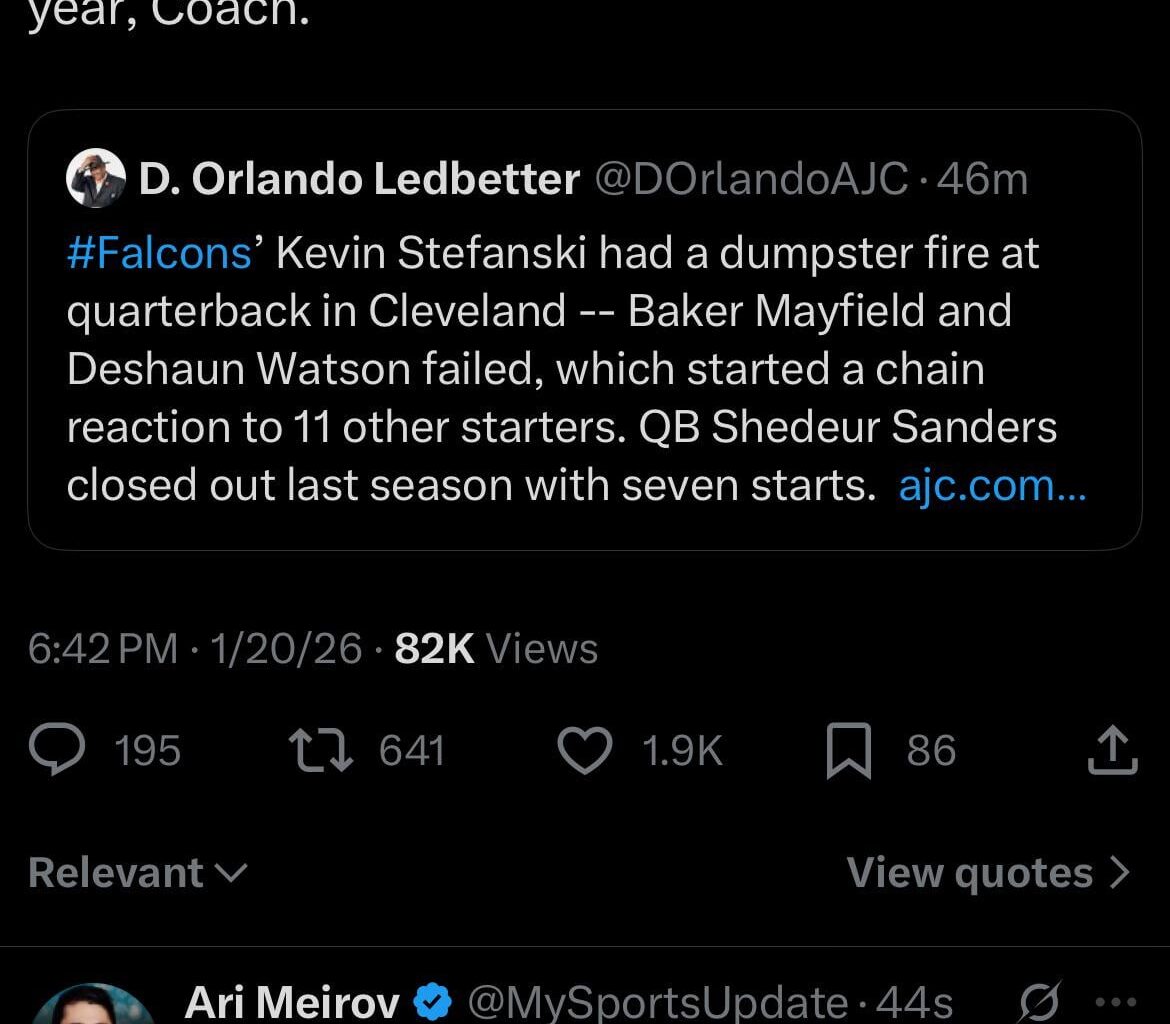Viewport: 1170px width, 1024px height.
Task: Click the @DOrlandoAJC handle
Action: click(x=753, y=179)
